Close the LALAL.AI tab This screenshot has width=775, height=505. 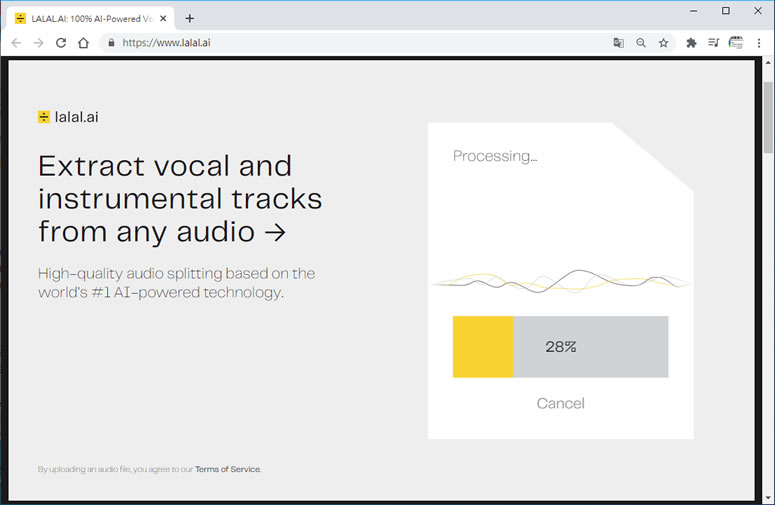163,19
